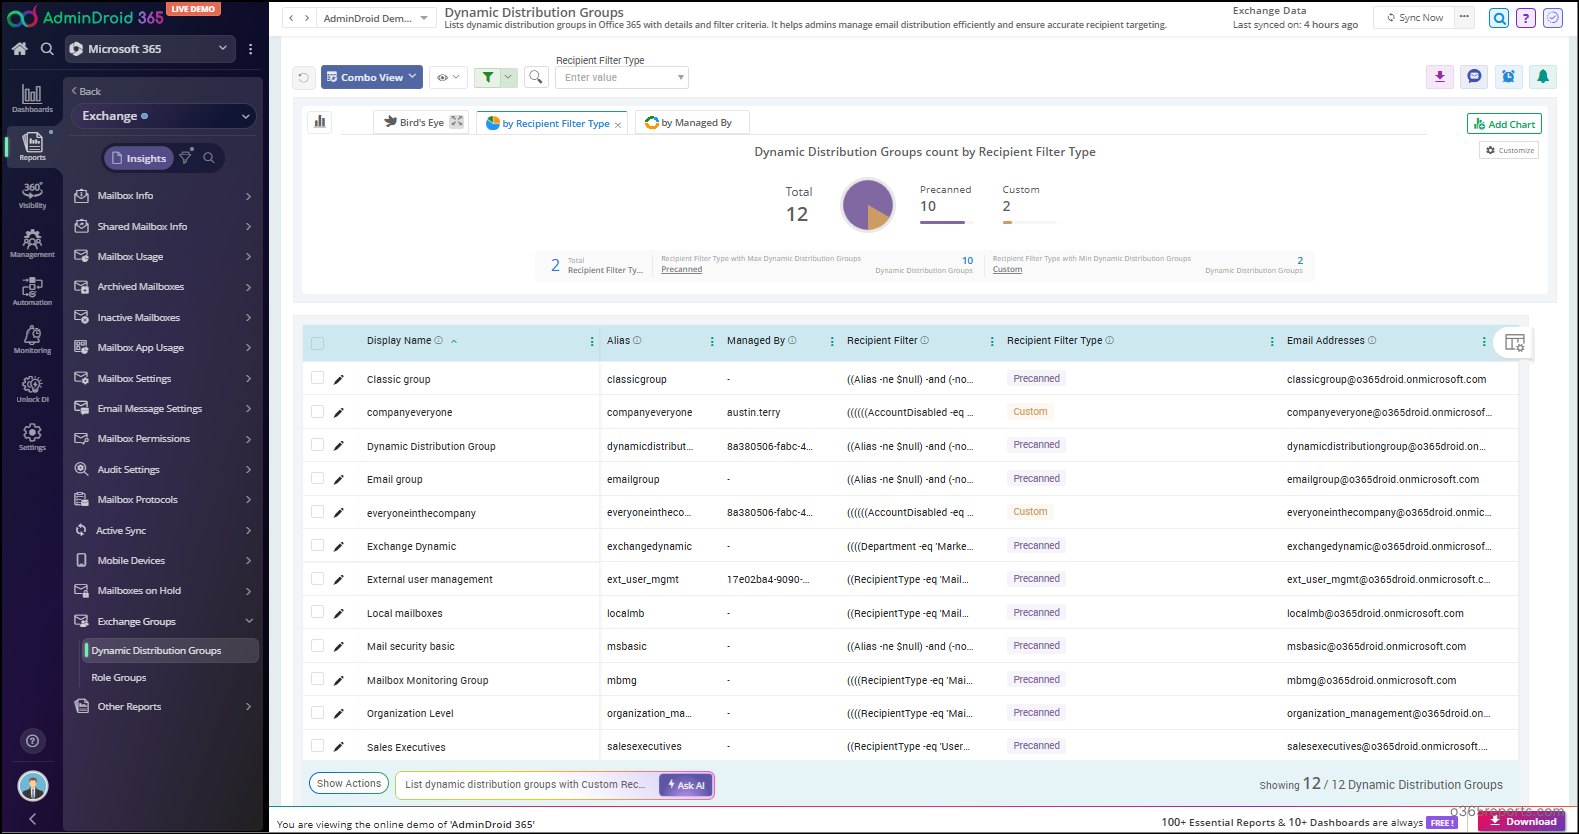Click the report filter funnel beside Insights

point(185,158)
